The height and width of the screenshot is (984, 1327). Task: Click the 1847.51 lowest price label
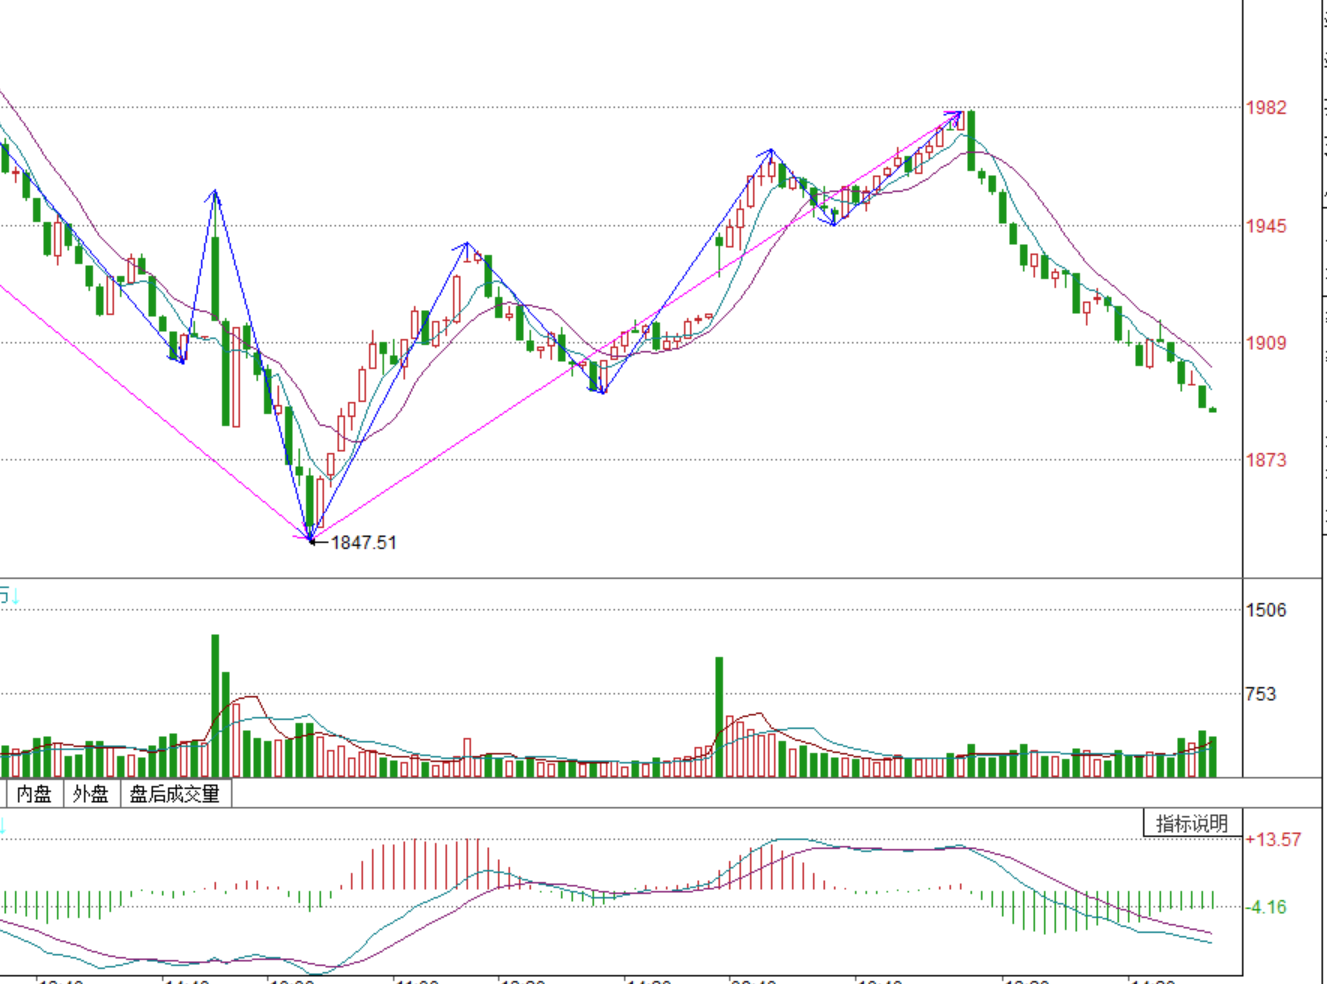[x=363, y=542]
